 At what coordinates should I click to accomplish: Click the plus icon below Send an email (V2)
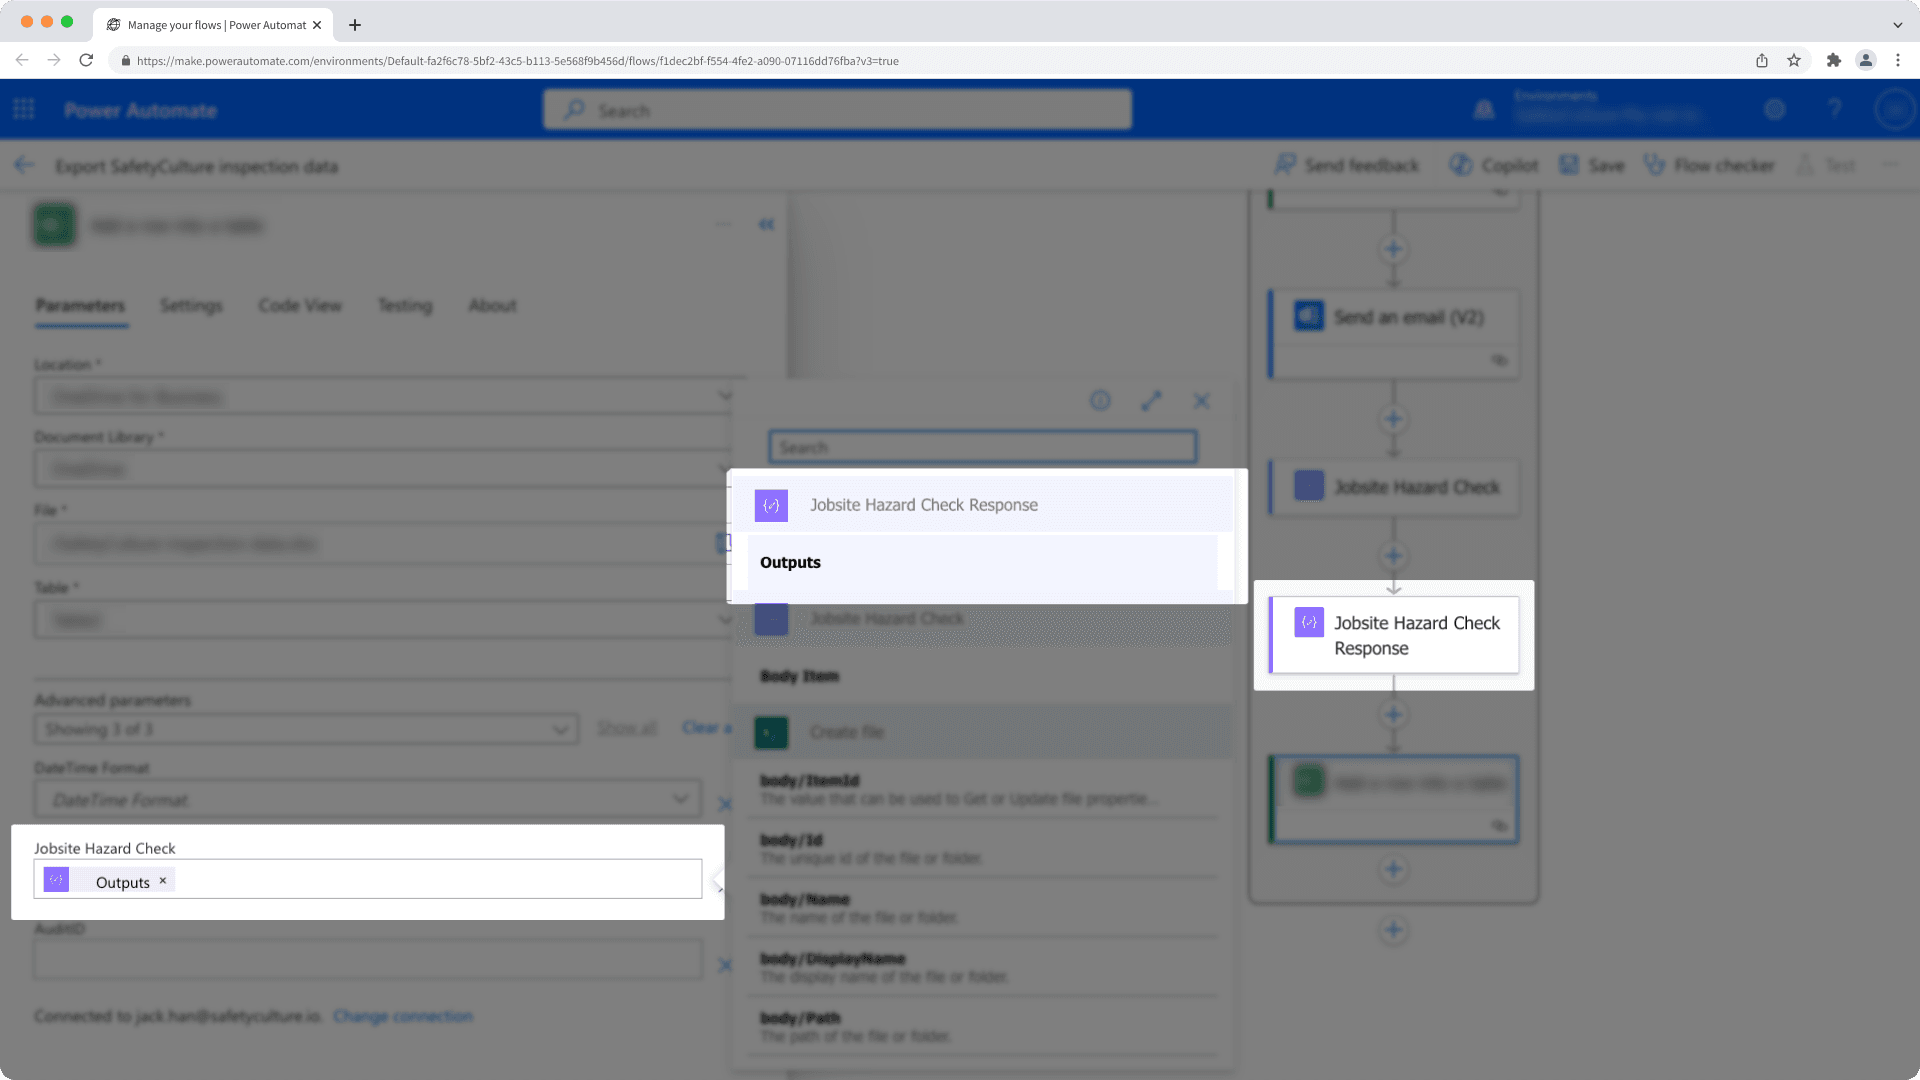pyautogui.click(x=1393, y=419)
